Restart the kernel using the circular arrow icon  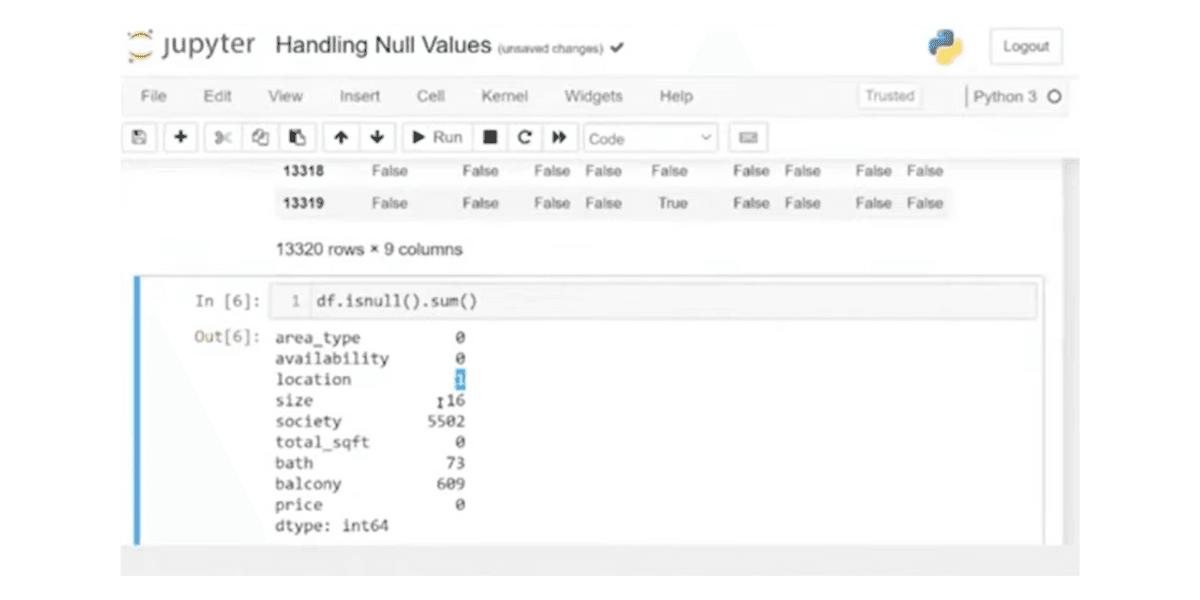tap(525, 137)
